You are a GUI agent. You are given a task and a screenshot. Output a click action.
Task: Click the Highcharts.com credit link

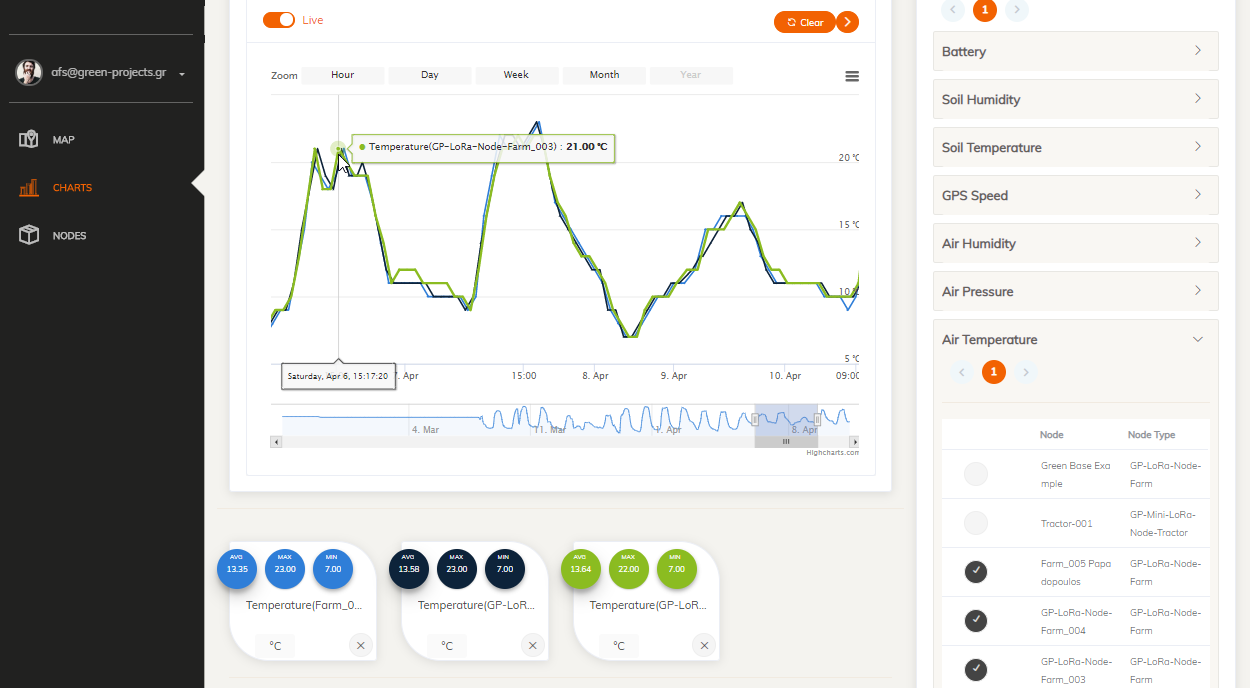[832, 453]
